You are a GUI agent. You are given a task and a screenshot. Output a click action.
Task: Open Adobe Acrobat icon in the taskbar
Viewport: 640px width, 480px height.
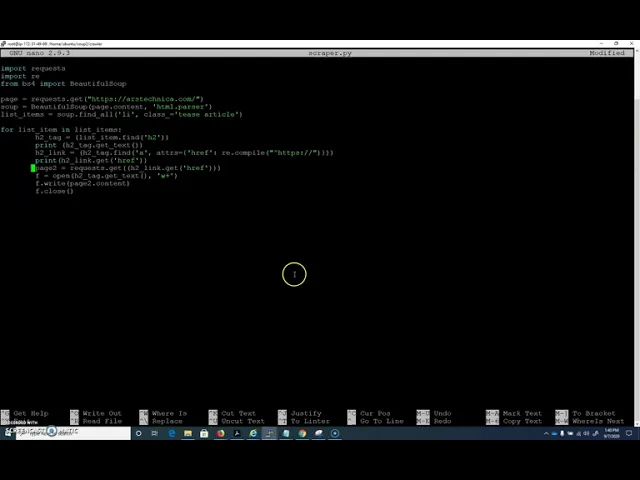tap(237, 433)
